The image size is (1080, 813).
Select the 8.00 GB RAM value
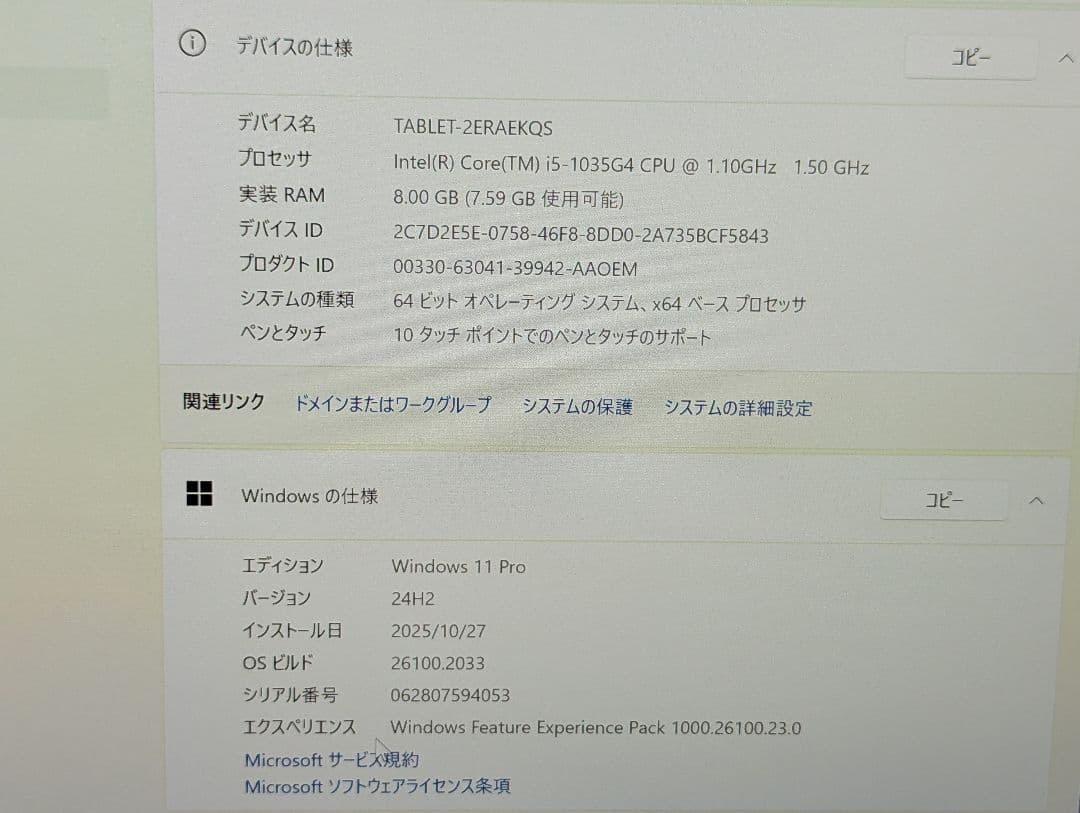(x=508, y=198)
